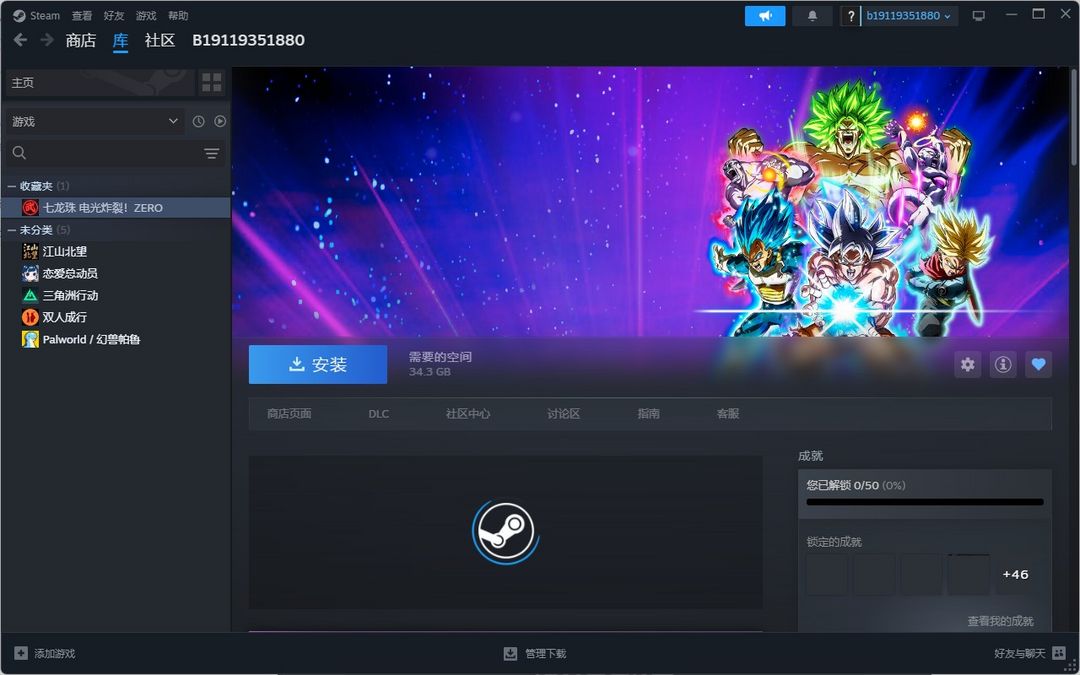The image size is (1080, 675).
Task: Collapse the 未分类 category
Action: click(12, 230)
